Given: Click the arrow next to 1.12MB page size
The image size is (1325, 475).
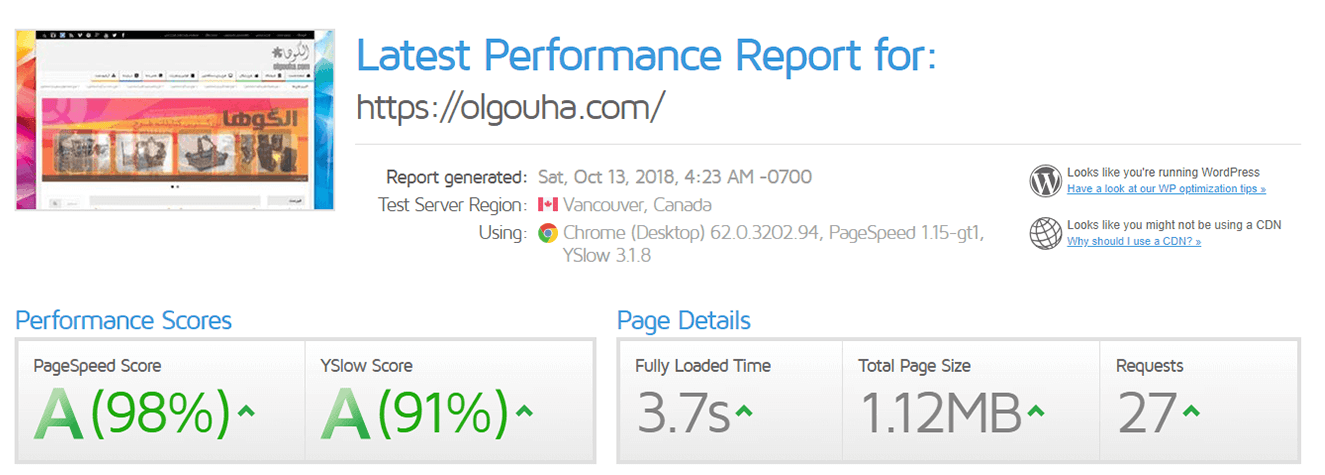Looking at the screenshot, I should click(x=1035, y=411).
